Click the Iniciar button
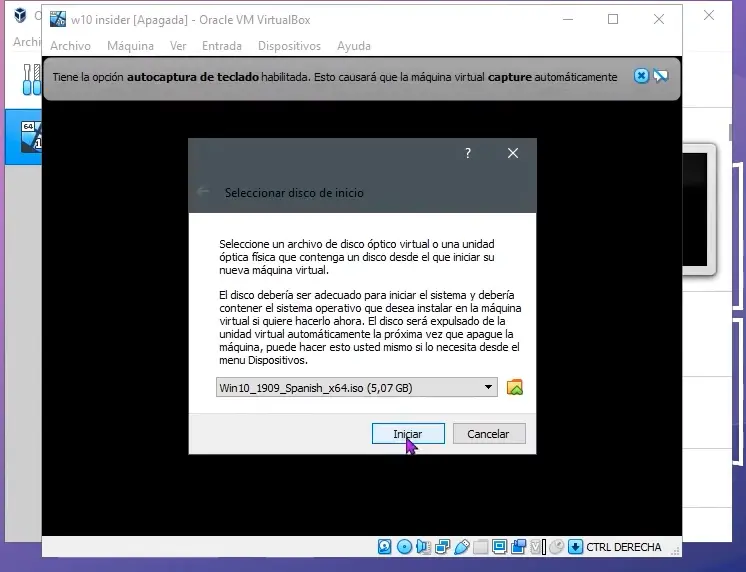 [x=408, y=434]
